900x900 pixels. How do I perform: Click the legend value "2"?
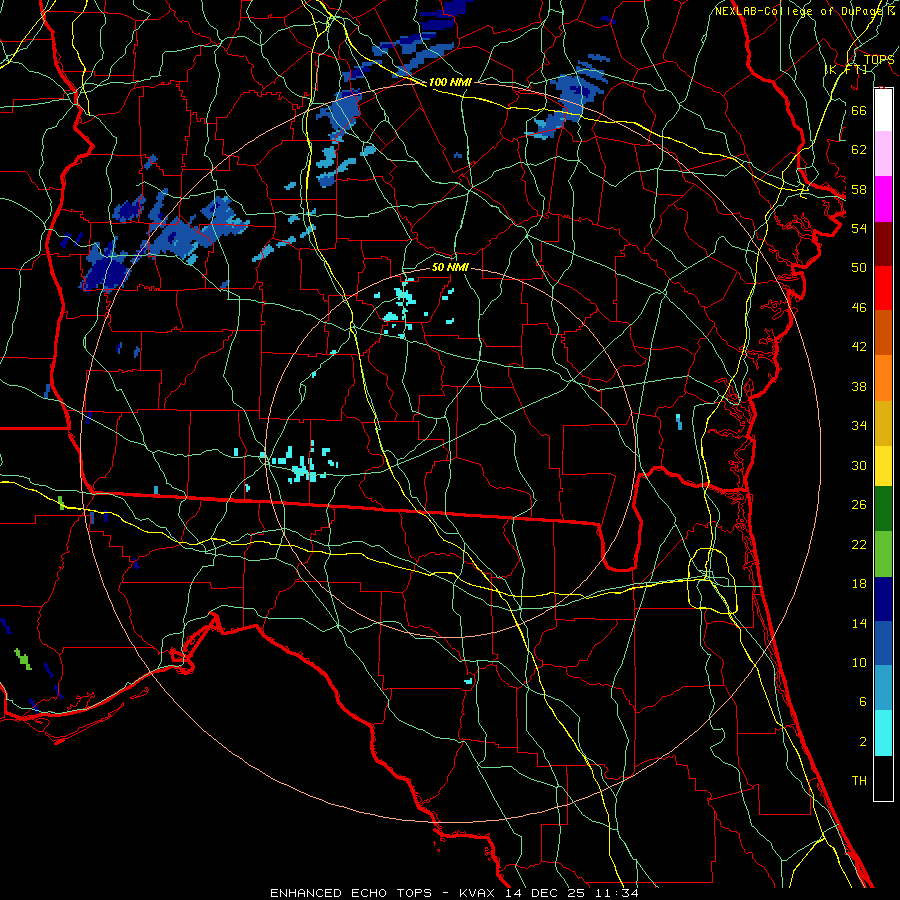pos(862,742)
